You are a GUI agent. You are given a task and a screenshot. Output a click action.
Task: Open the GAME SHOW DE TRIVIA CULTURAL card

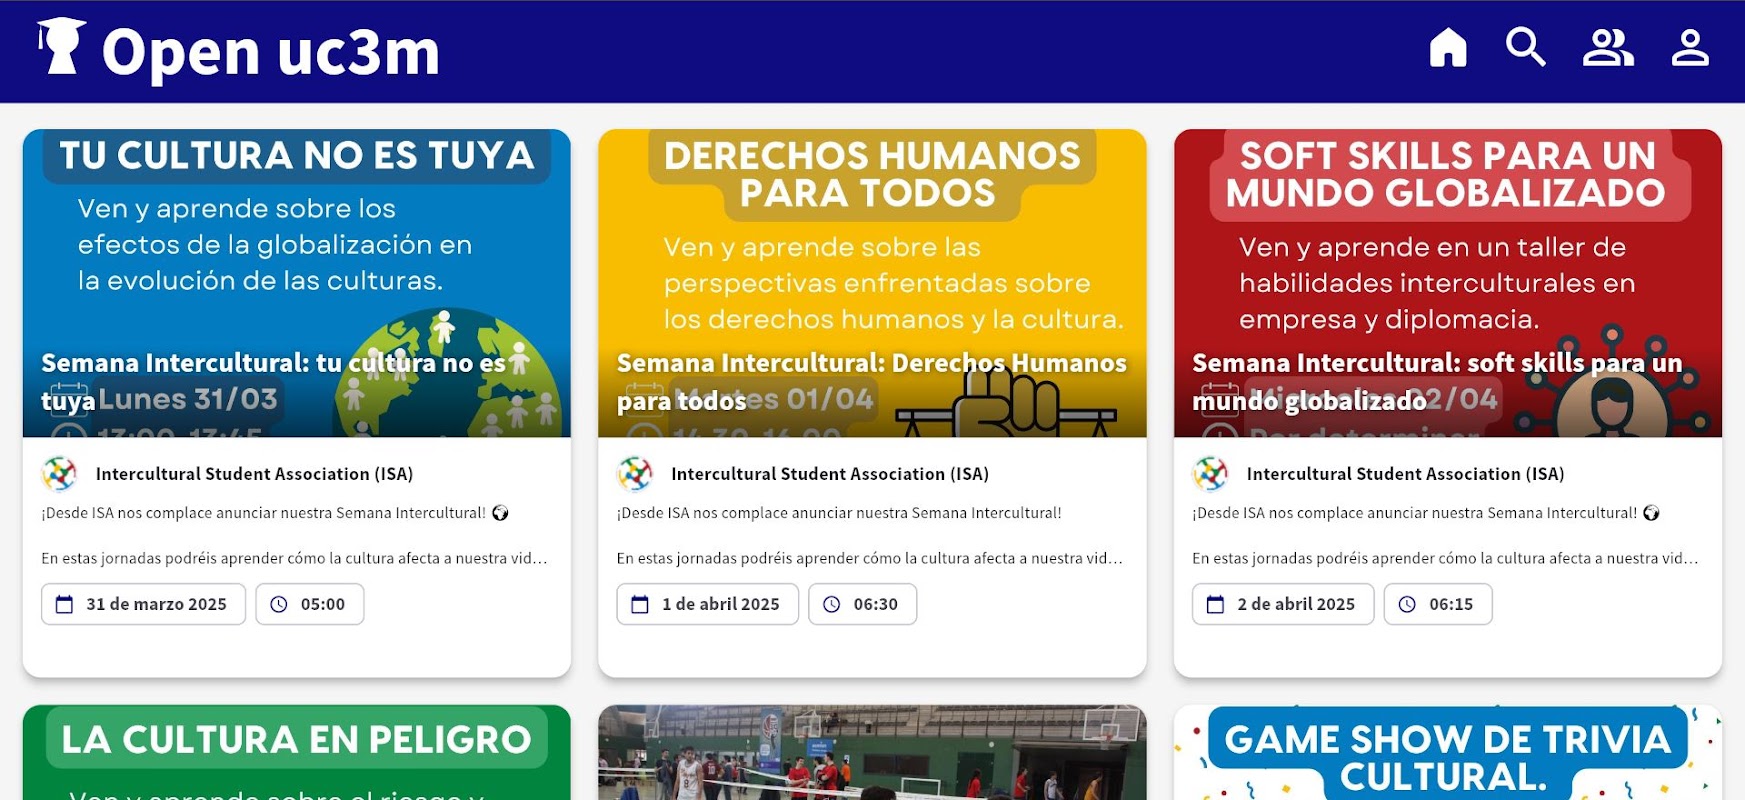(x=1448, y=752)
